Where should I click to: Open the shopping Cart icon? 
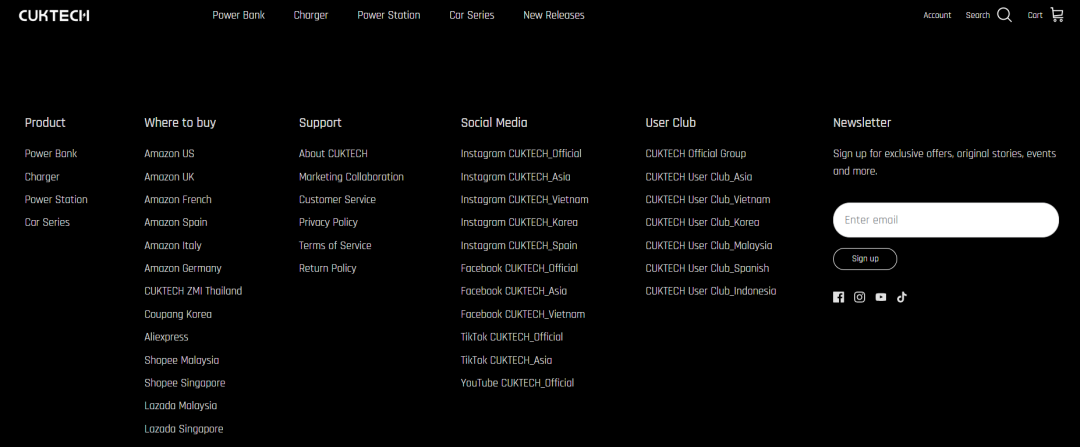[x=1057, y=15]
